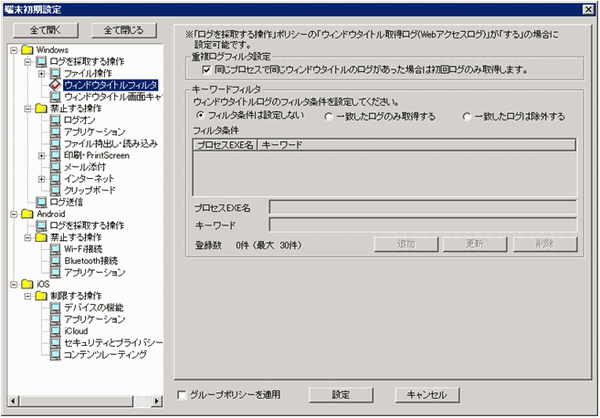Select the 一致したログは除外する radio button
600x418 pixels.
(x=466, y=116)
